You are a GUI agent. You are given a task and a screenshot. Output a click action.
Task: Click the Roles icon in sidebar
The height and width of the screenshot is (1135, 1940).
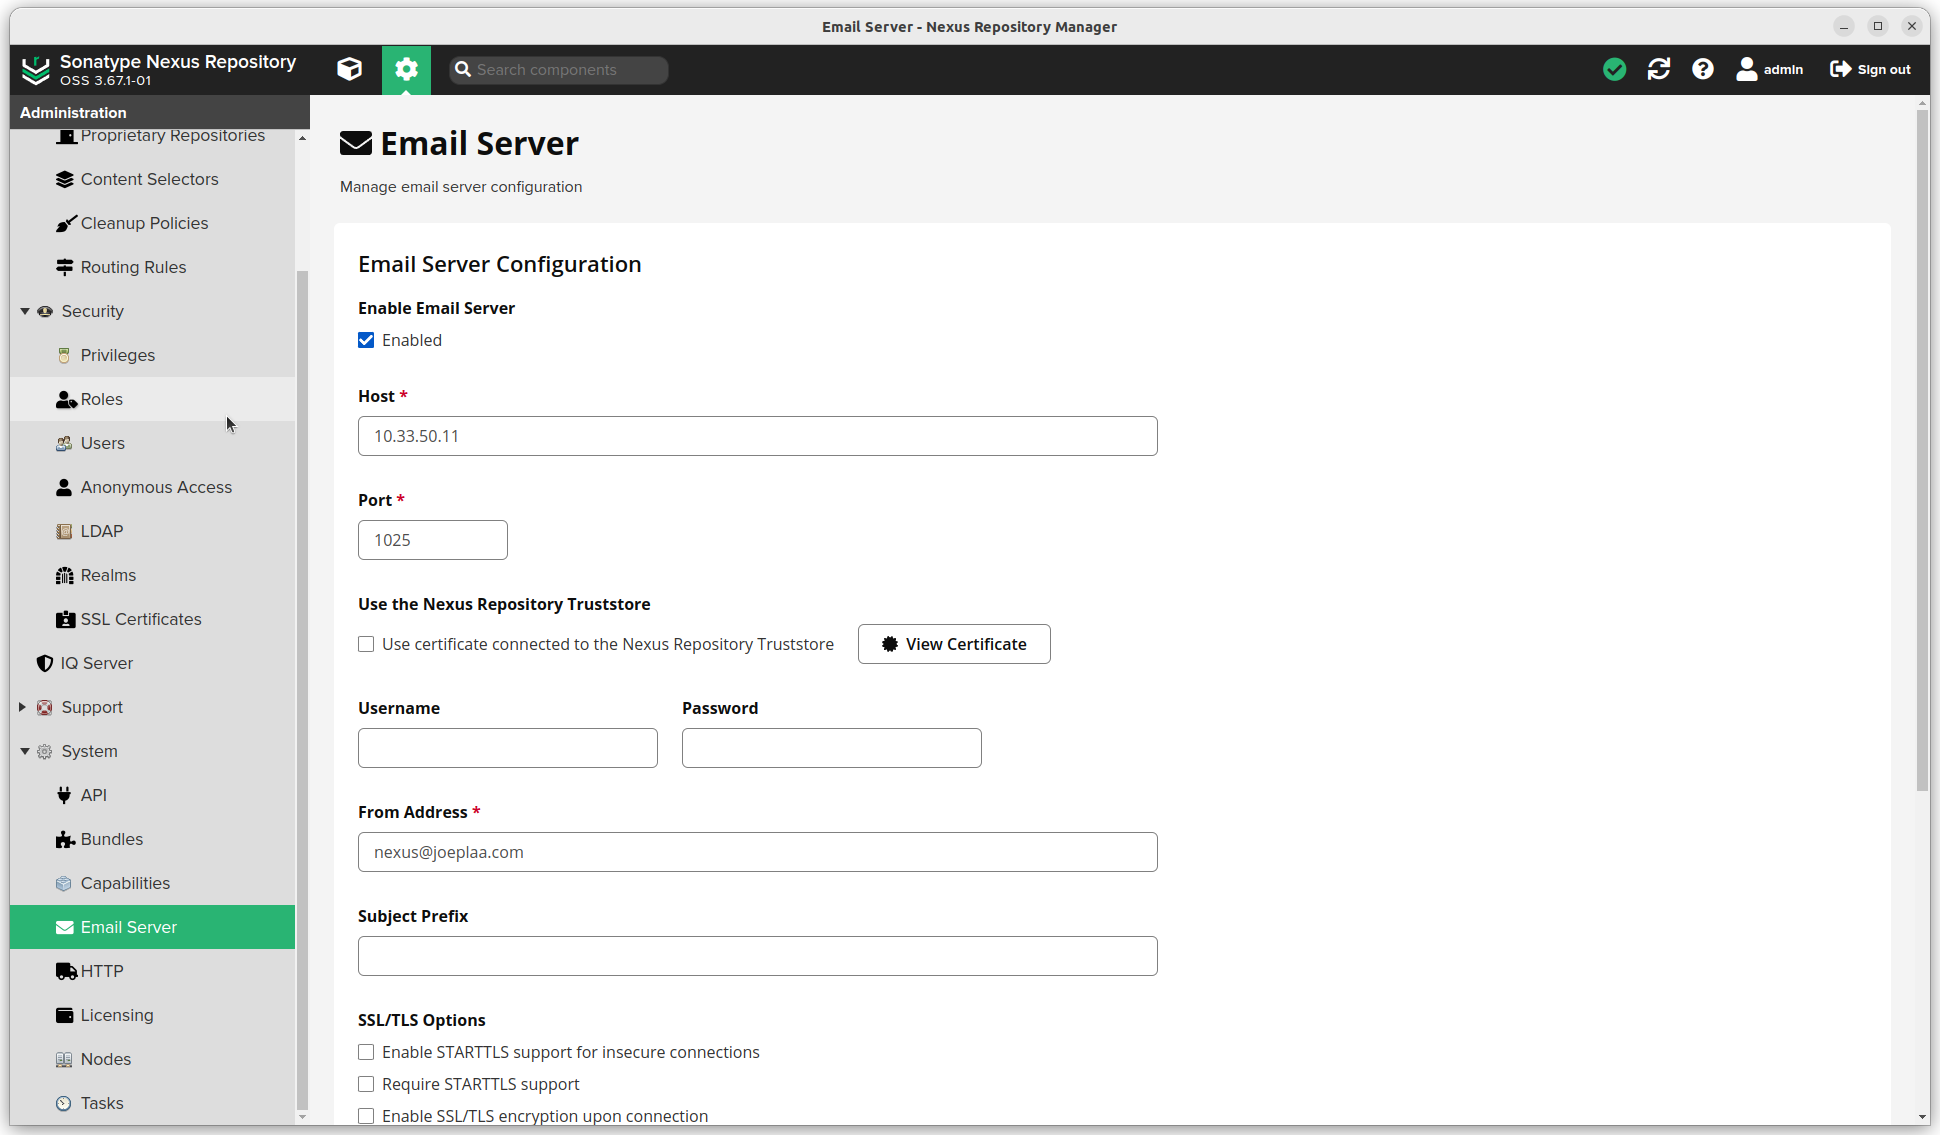(66, 399)
